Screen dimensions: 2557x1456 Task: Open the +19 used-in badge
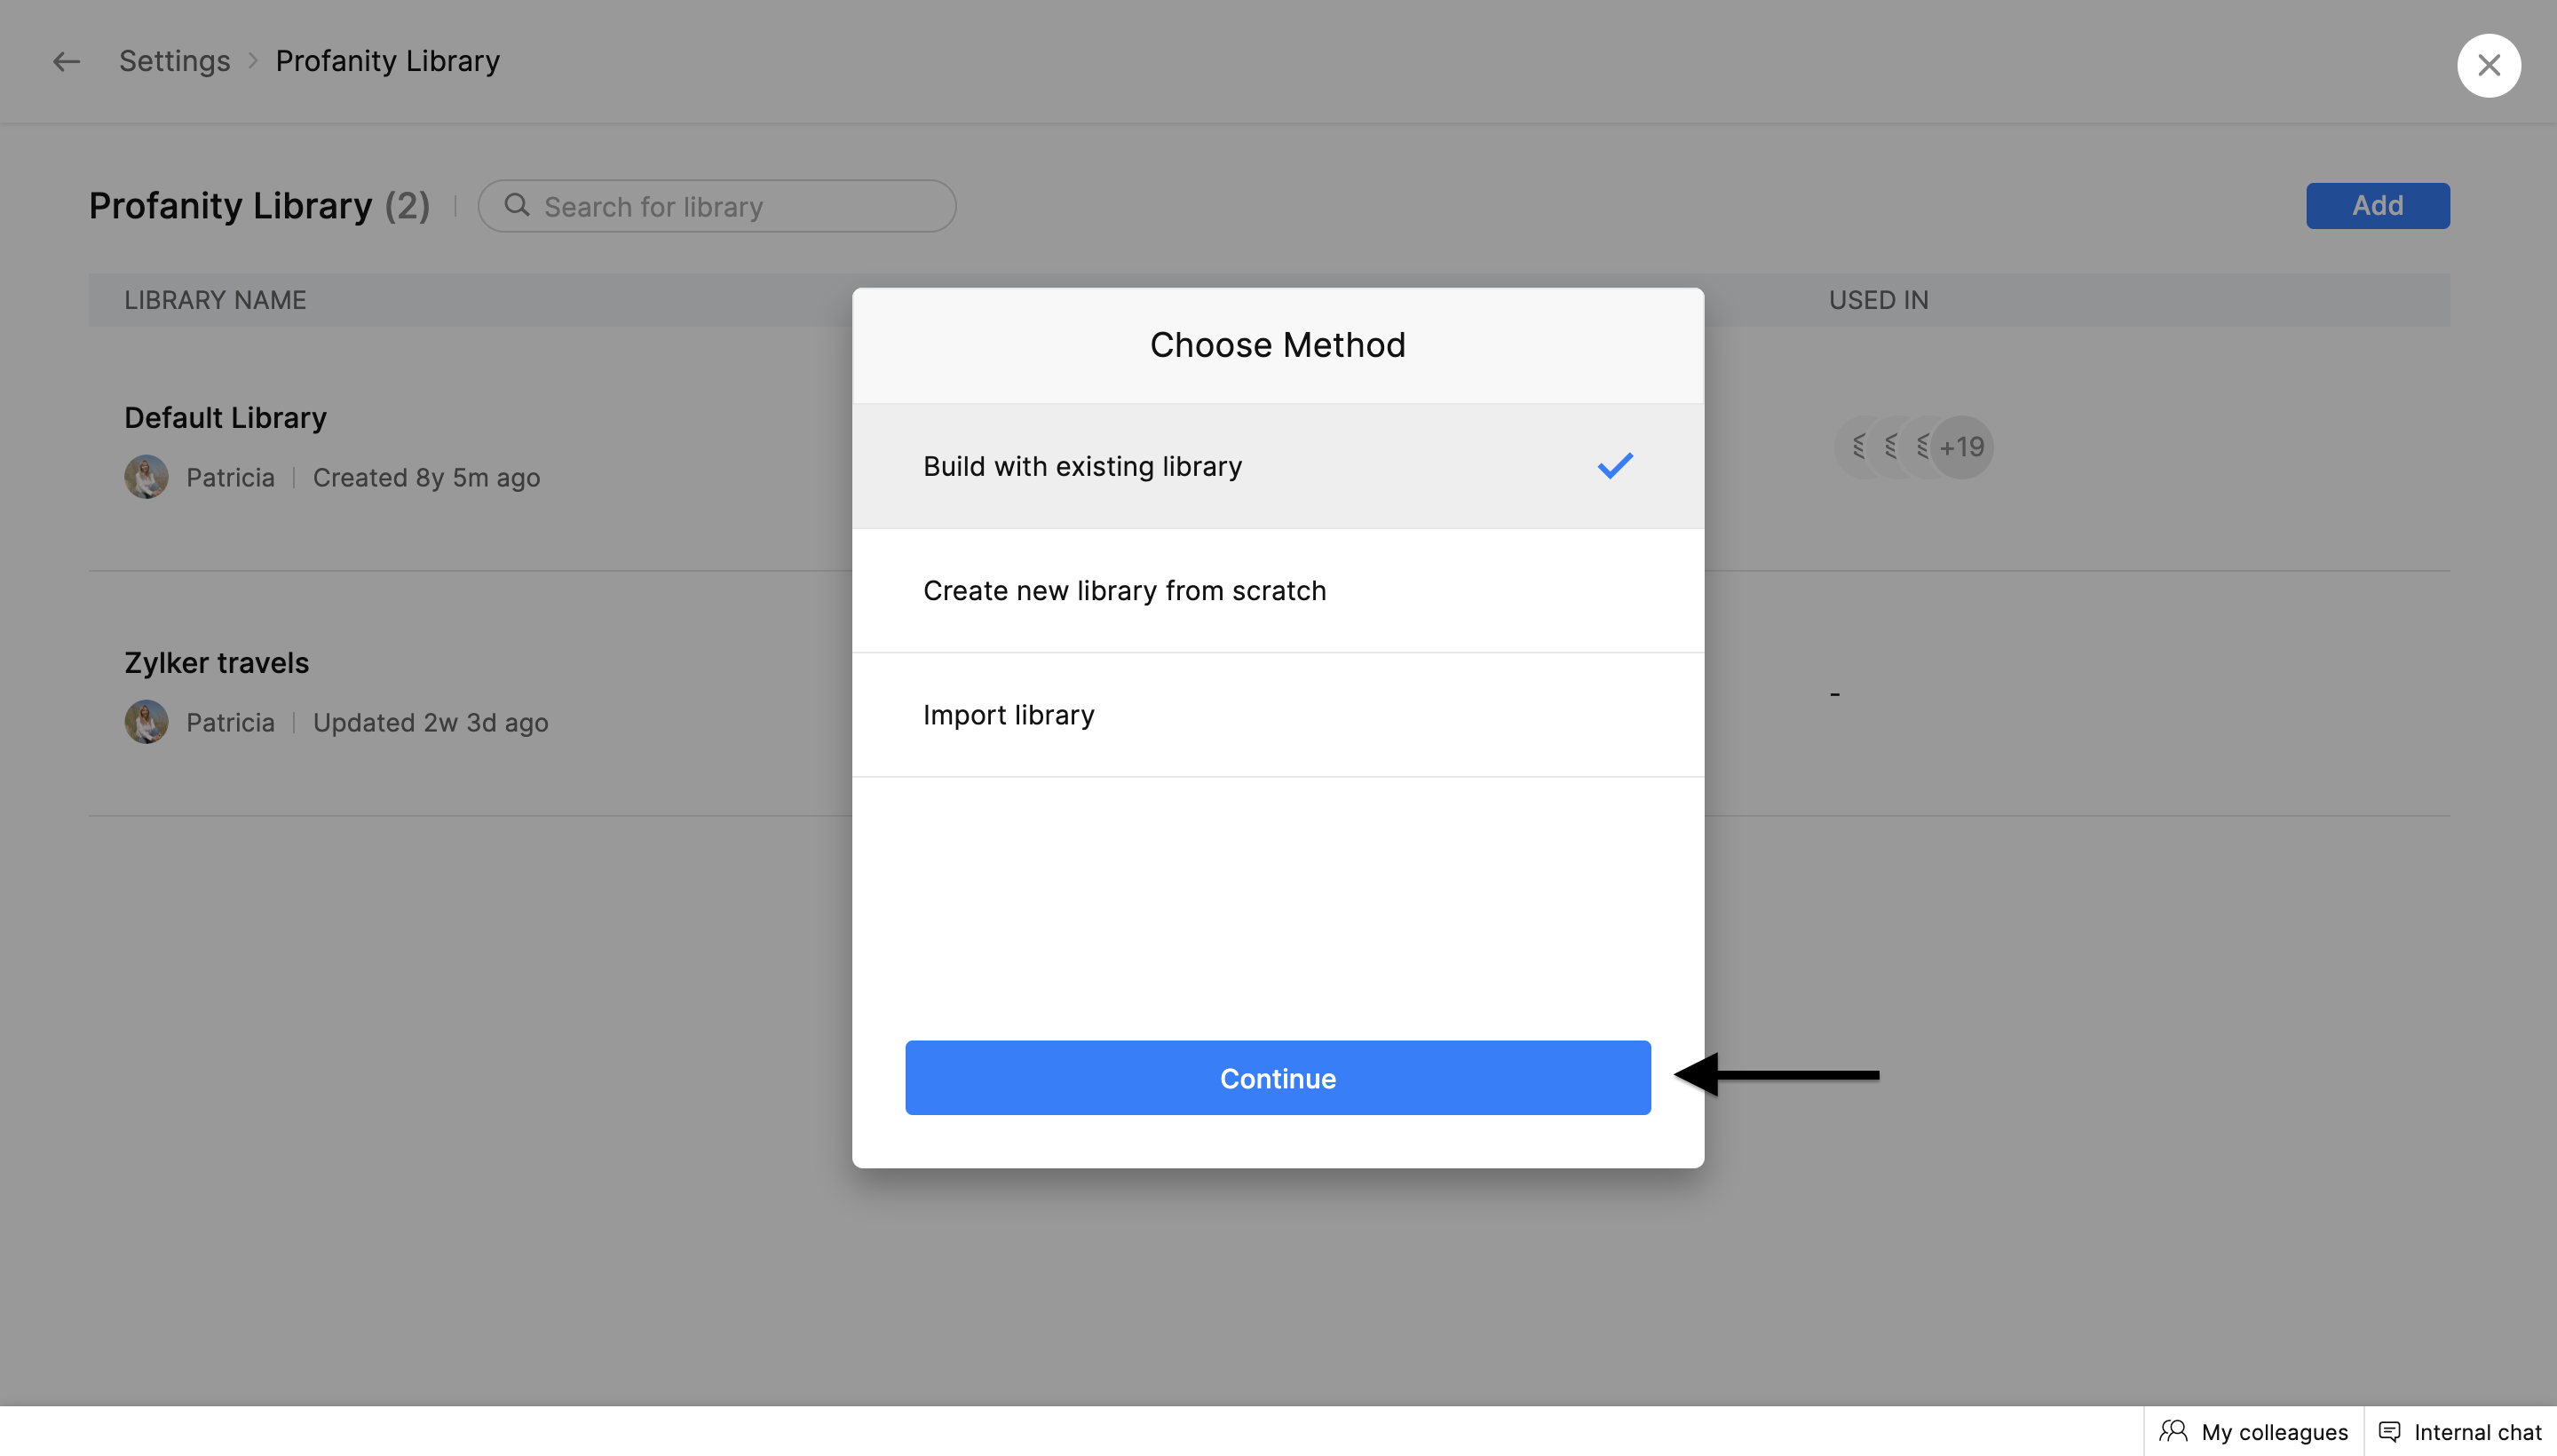pyautogui.click(x=1961, y=447)
